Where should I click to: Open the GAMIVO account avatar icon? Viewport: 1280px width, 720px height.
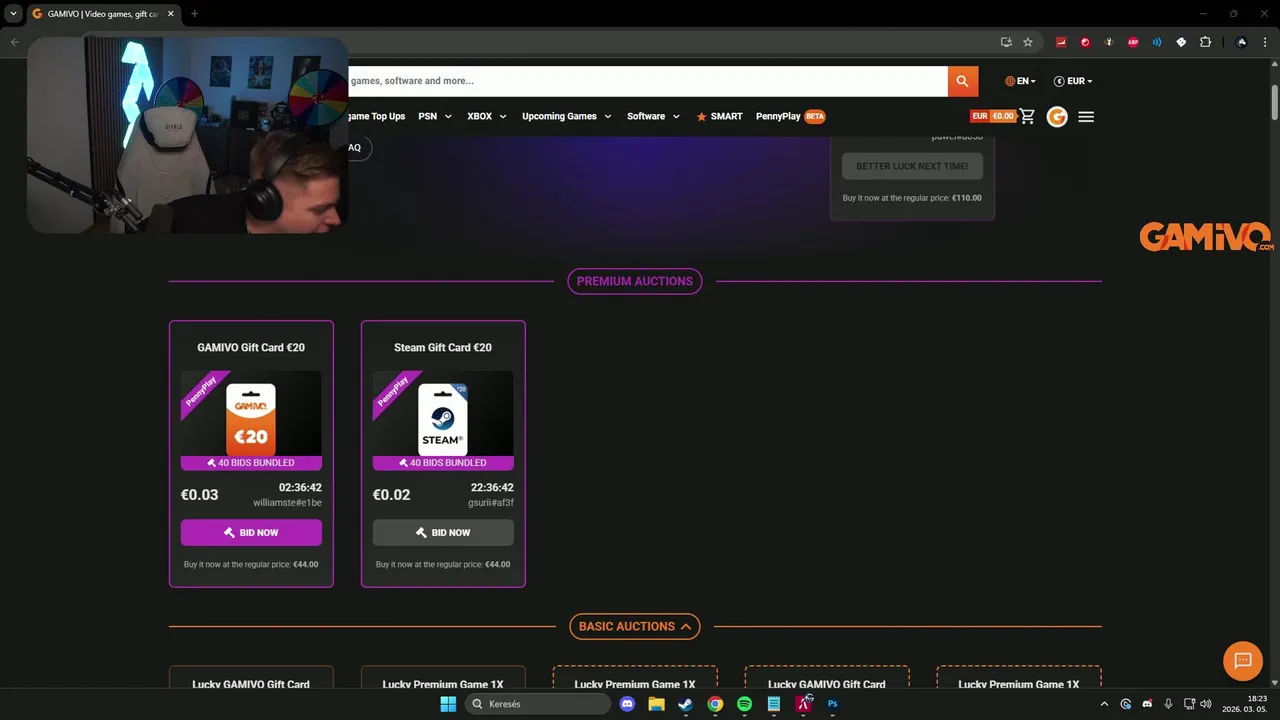[x=1057, y=117]
